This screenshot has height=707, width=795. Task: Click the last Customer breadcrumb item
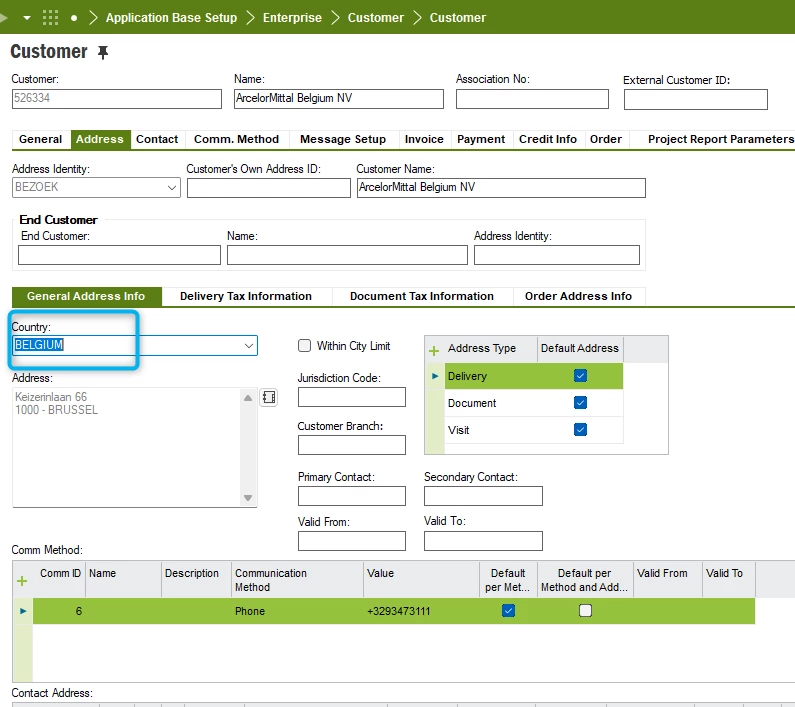[457, 18]
